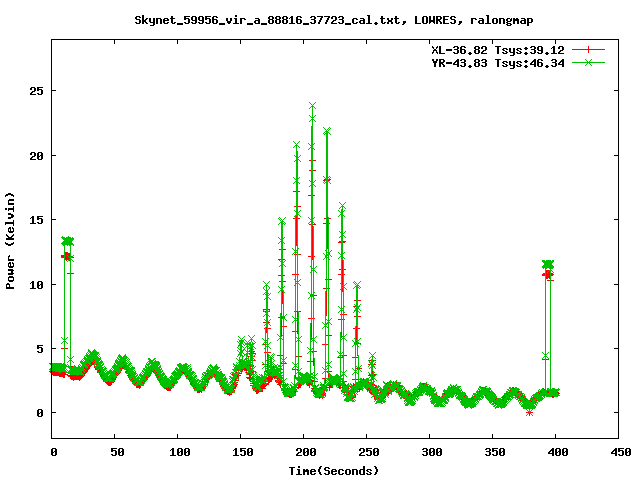
Task: Click the x-axis tick label '300'
Action: coord(432,452)
